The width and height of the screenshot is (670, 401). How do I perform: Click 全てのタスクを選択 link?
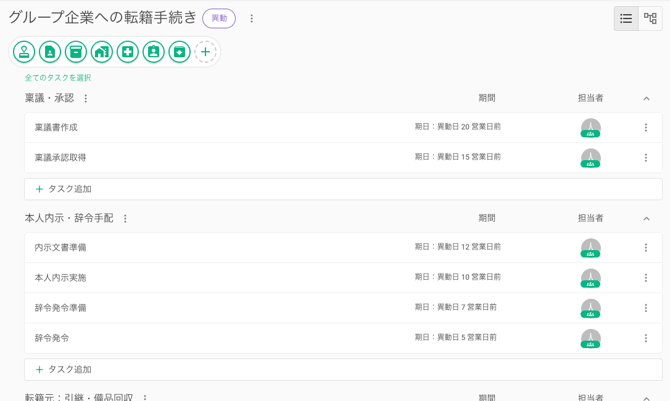coord(58,78)
